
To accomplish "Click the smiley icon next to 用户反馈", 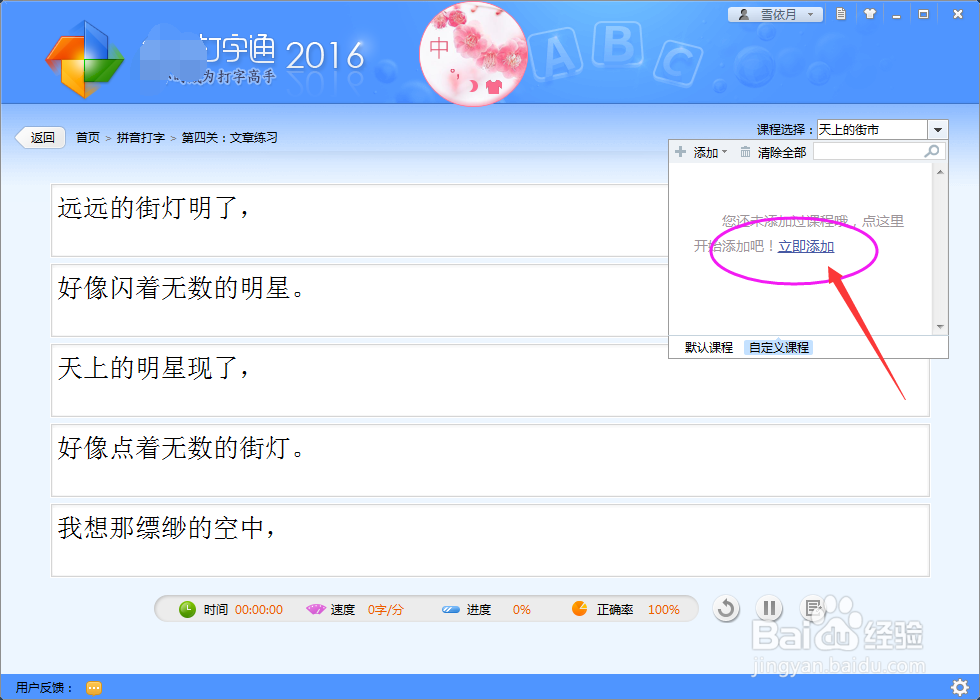I will click(93, 688).
